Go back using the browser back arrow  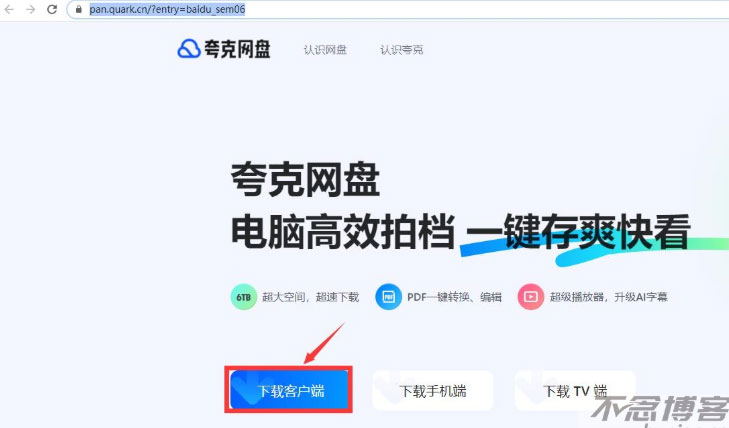coord(9,9)
